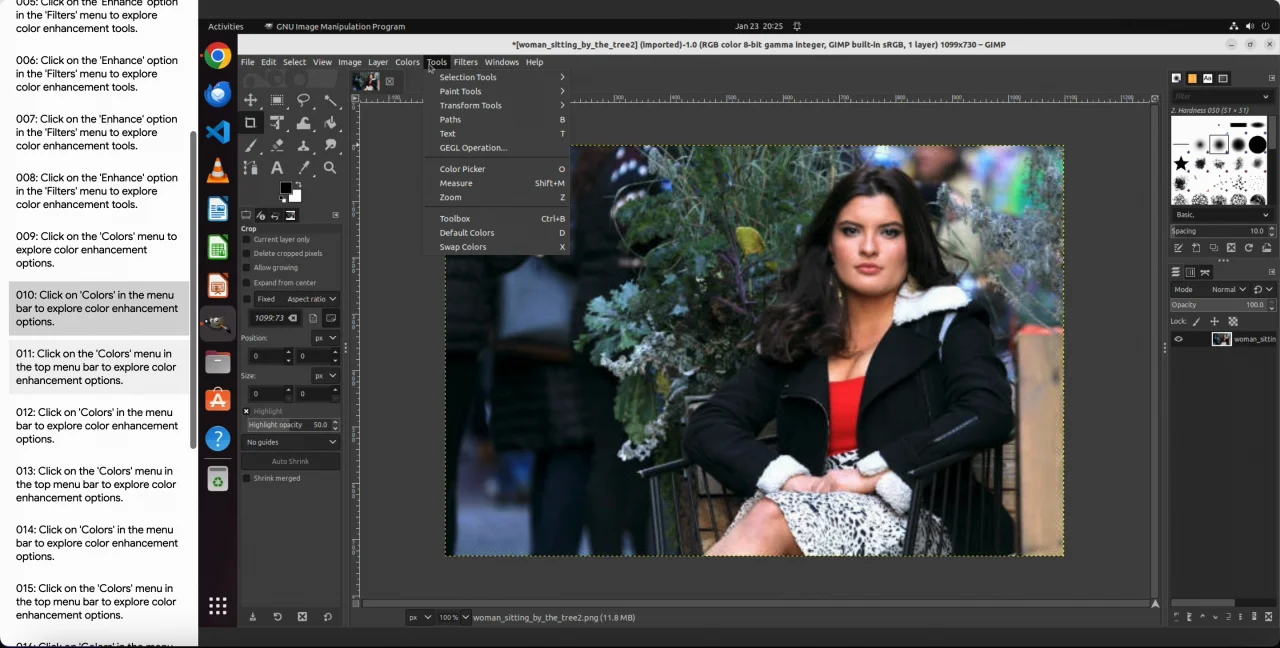1280x648 pixels.
Task: Adjust the layer Opacity slider
Action: click(1217, 305)
